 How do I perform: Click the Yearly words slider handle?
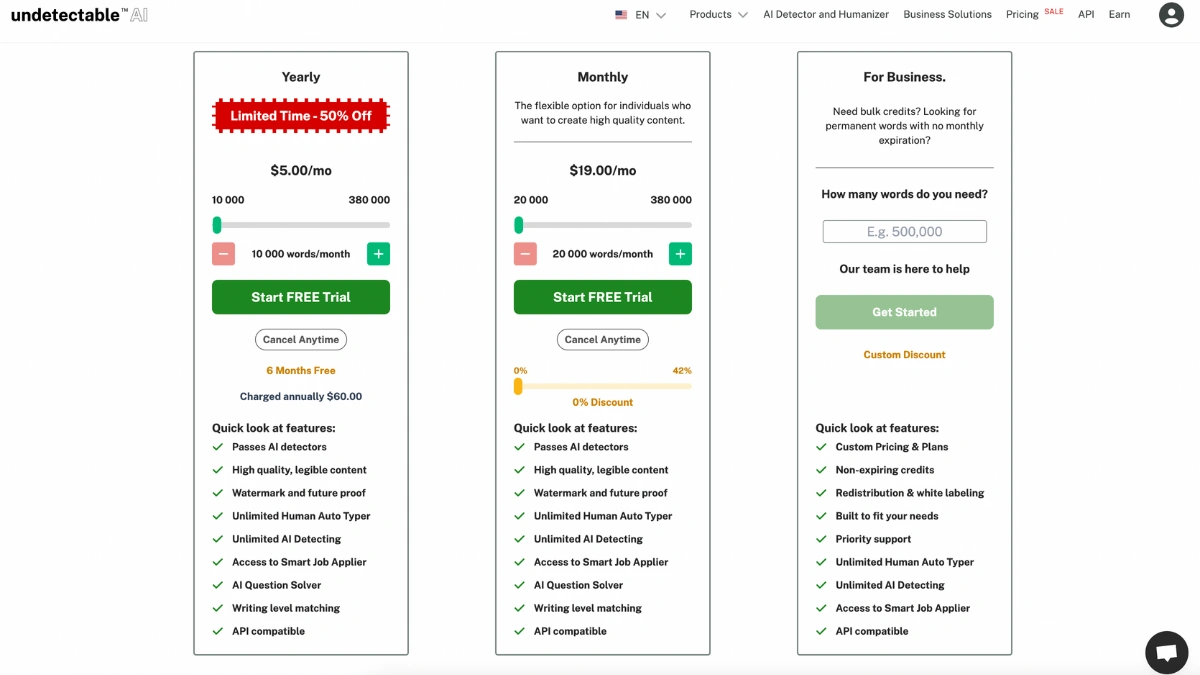[217, 225]
